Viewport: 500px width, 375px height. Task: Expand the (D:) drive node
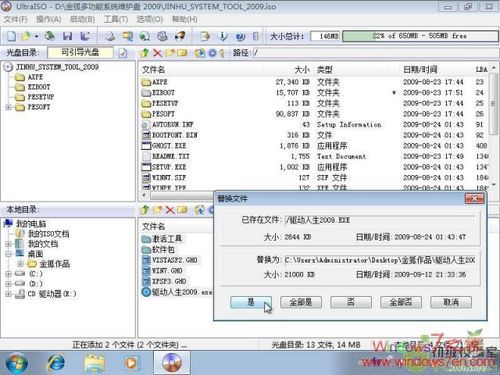click(x=8, y=284)
